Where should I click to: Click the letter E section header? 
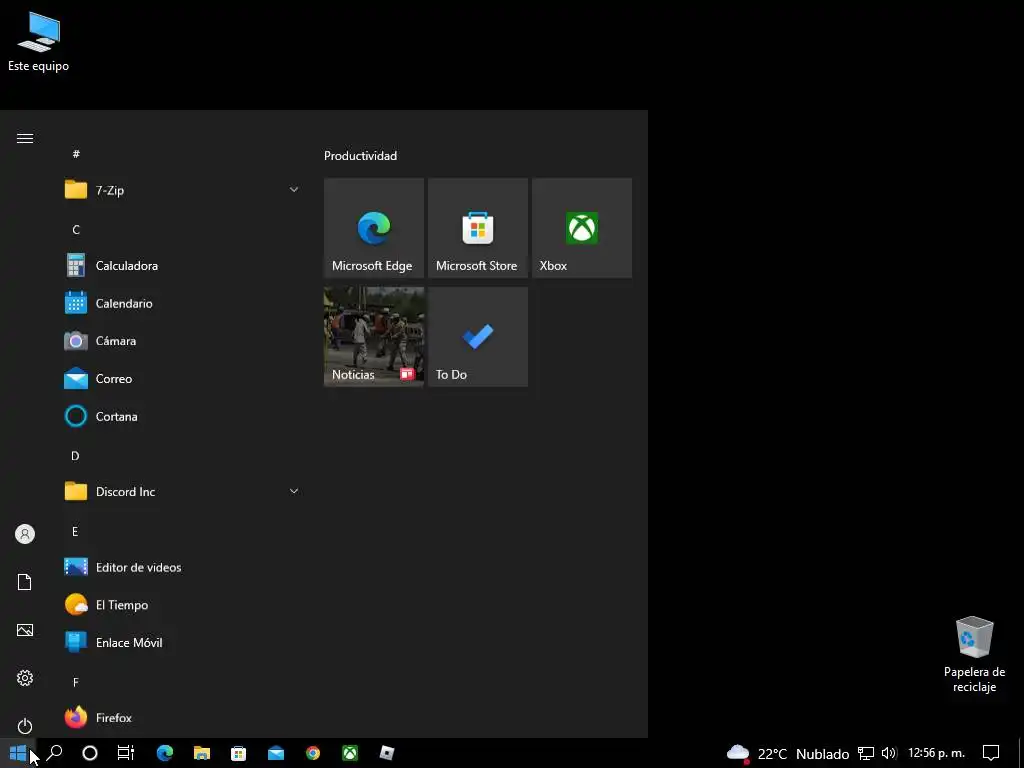coord(75,532)
